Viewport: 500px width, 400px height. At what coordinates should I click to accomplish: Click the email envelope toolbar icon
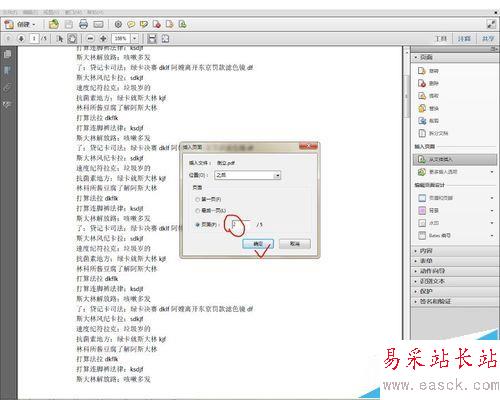pos(98,24)
